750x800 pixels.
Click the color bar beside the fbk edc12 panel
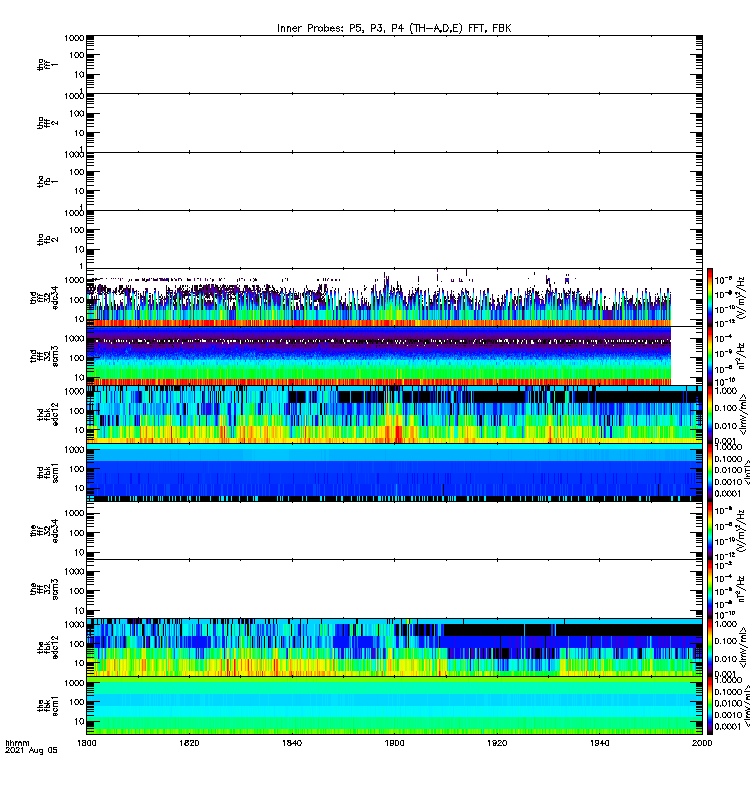710,647
